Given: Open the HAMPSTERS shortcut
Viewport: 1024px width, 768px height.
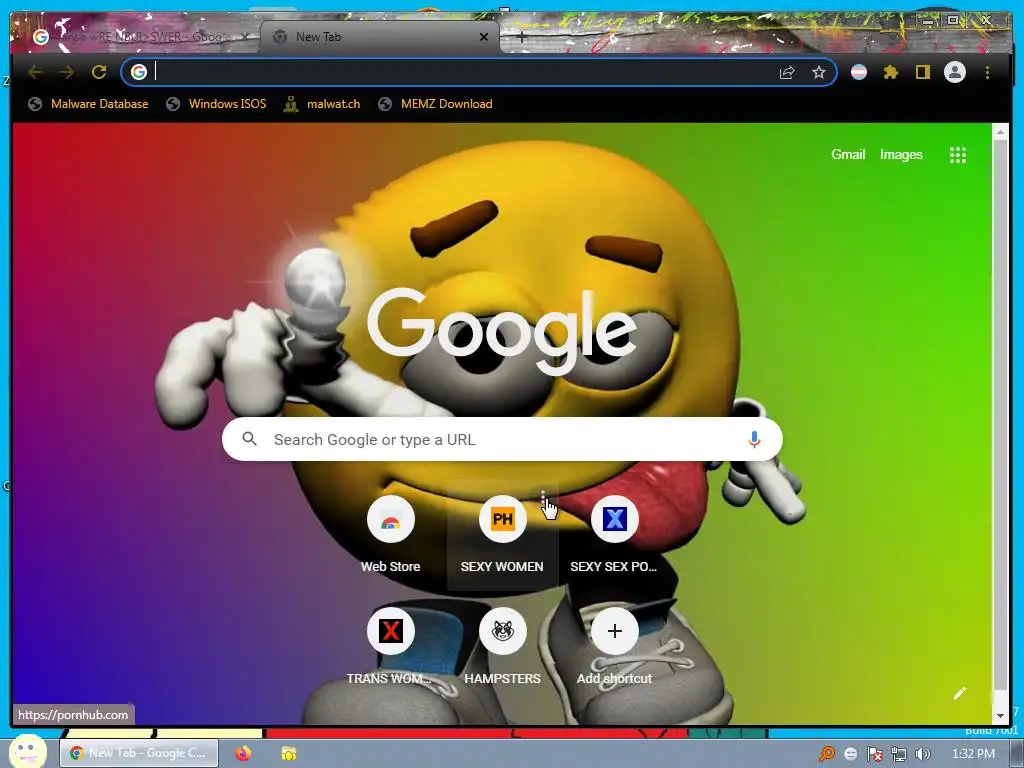Looking at the screenshot, I should point(502,647).
